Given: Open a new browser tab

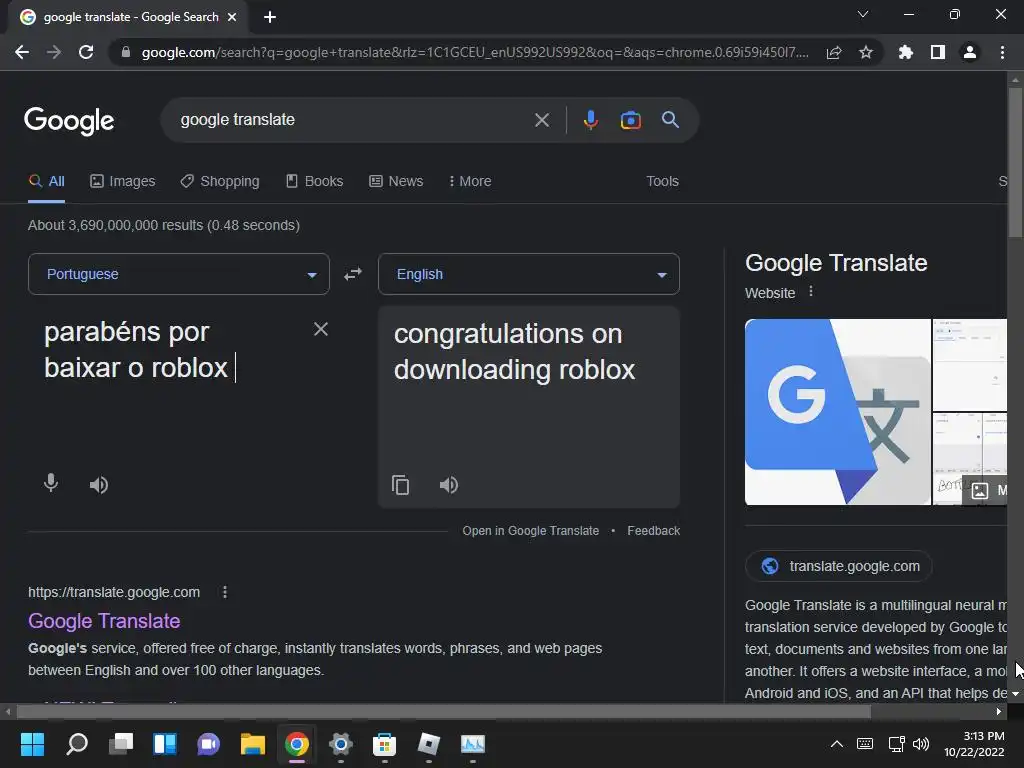Looking at the screenshot, I should [x=270, y=17].
